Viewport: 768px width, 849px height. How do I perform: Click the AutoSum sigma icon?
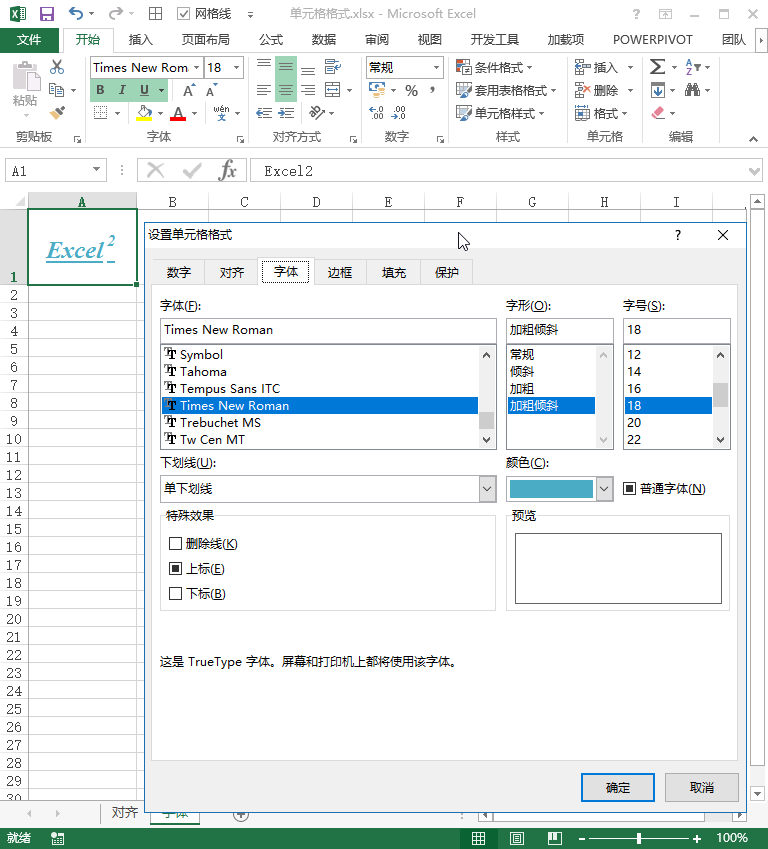(x=657, y=67)
